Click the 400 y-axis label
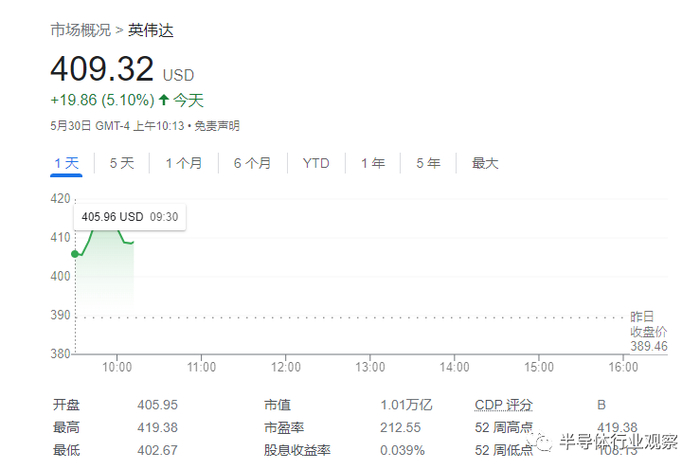700x472 pixels. click(x=60, y=276)
